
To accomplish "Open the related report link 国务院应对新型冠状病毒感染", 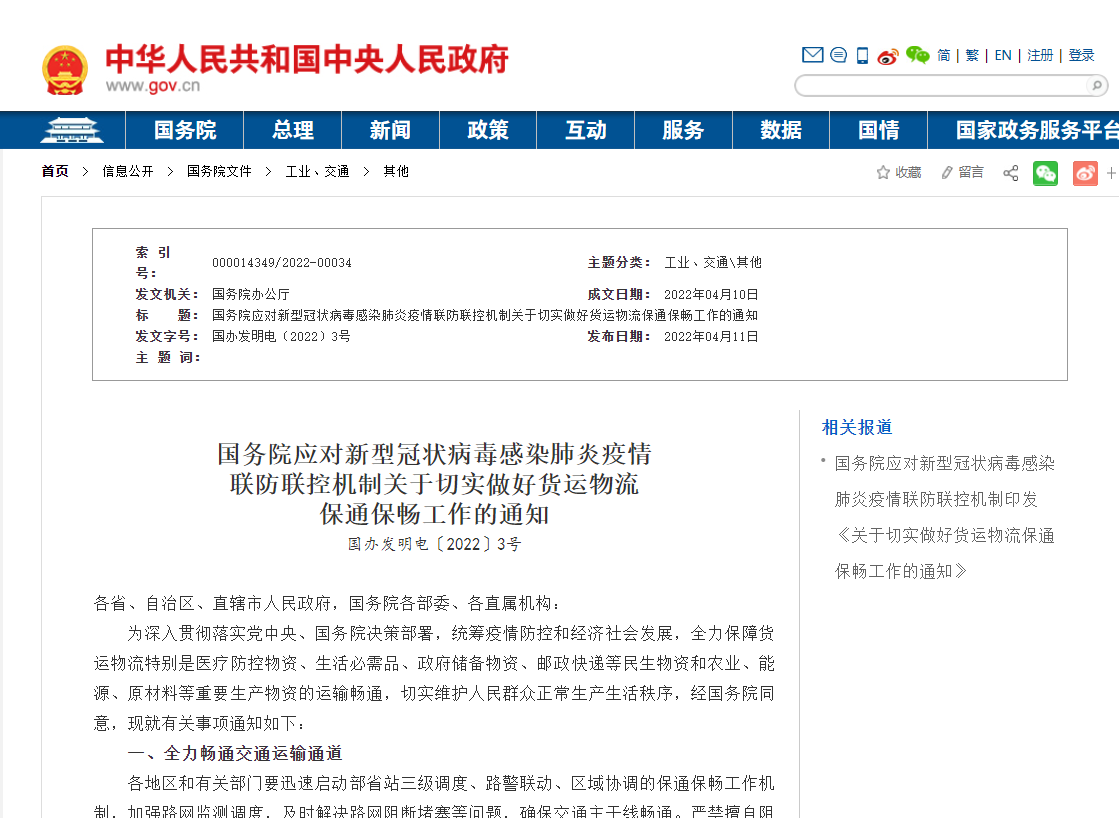I will coord(945,517).
